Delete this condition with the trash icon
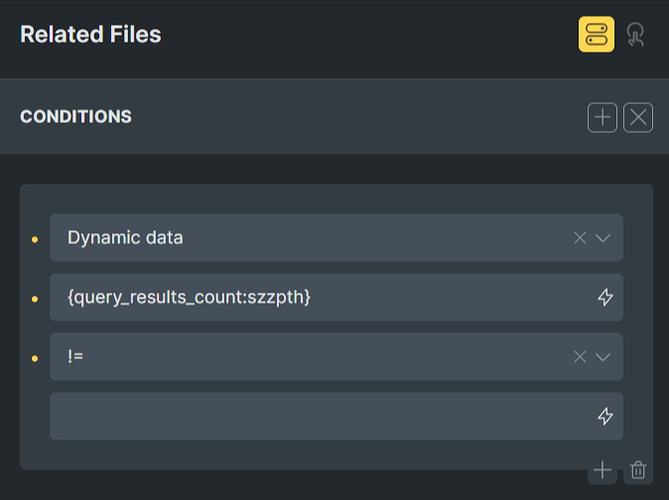 tap(638, 470)
